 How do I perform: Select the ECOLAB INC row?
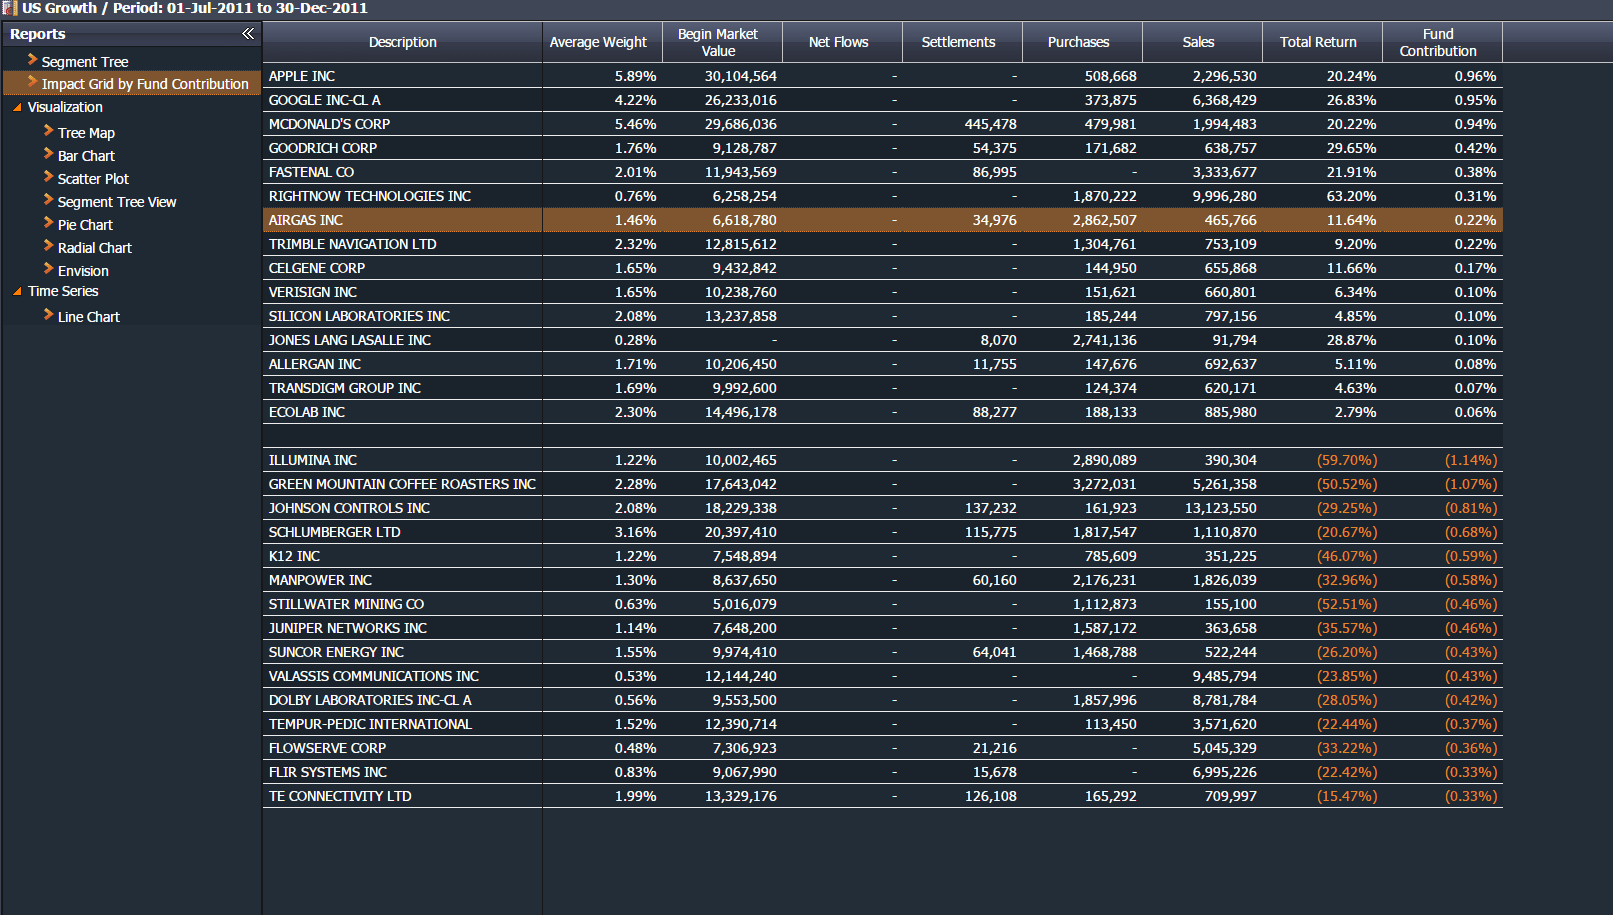click(x=883, y=412)
